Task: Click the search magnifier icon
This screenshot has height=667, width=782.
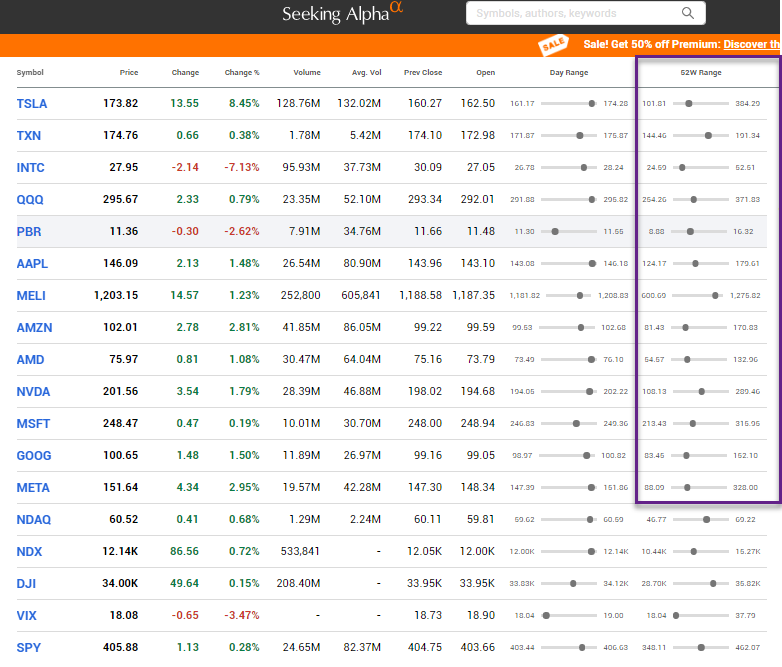Action: pyautogui.click(x=688, y=13)
